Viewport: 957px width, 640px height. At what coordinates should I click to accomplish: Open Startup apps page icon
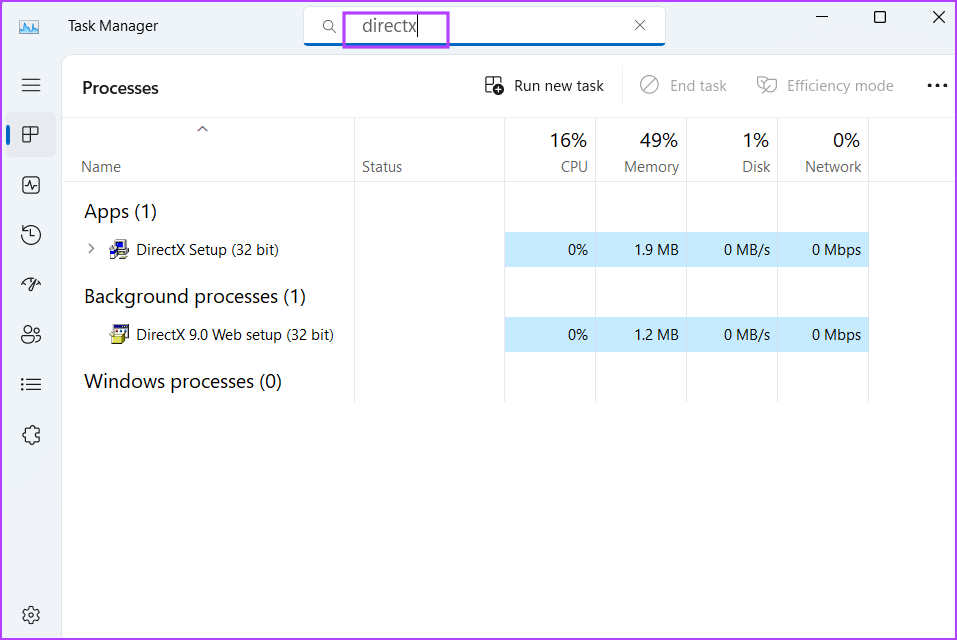tap(31, 284)
